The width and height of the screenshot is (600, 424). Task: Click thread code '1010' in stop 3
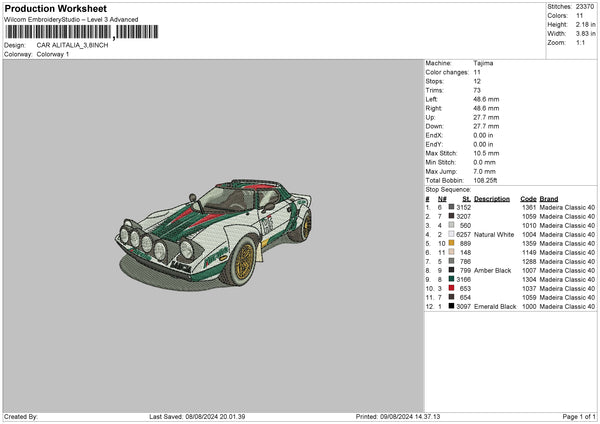click(x=529, y=225)
